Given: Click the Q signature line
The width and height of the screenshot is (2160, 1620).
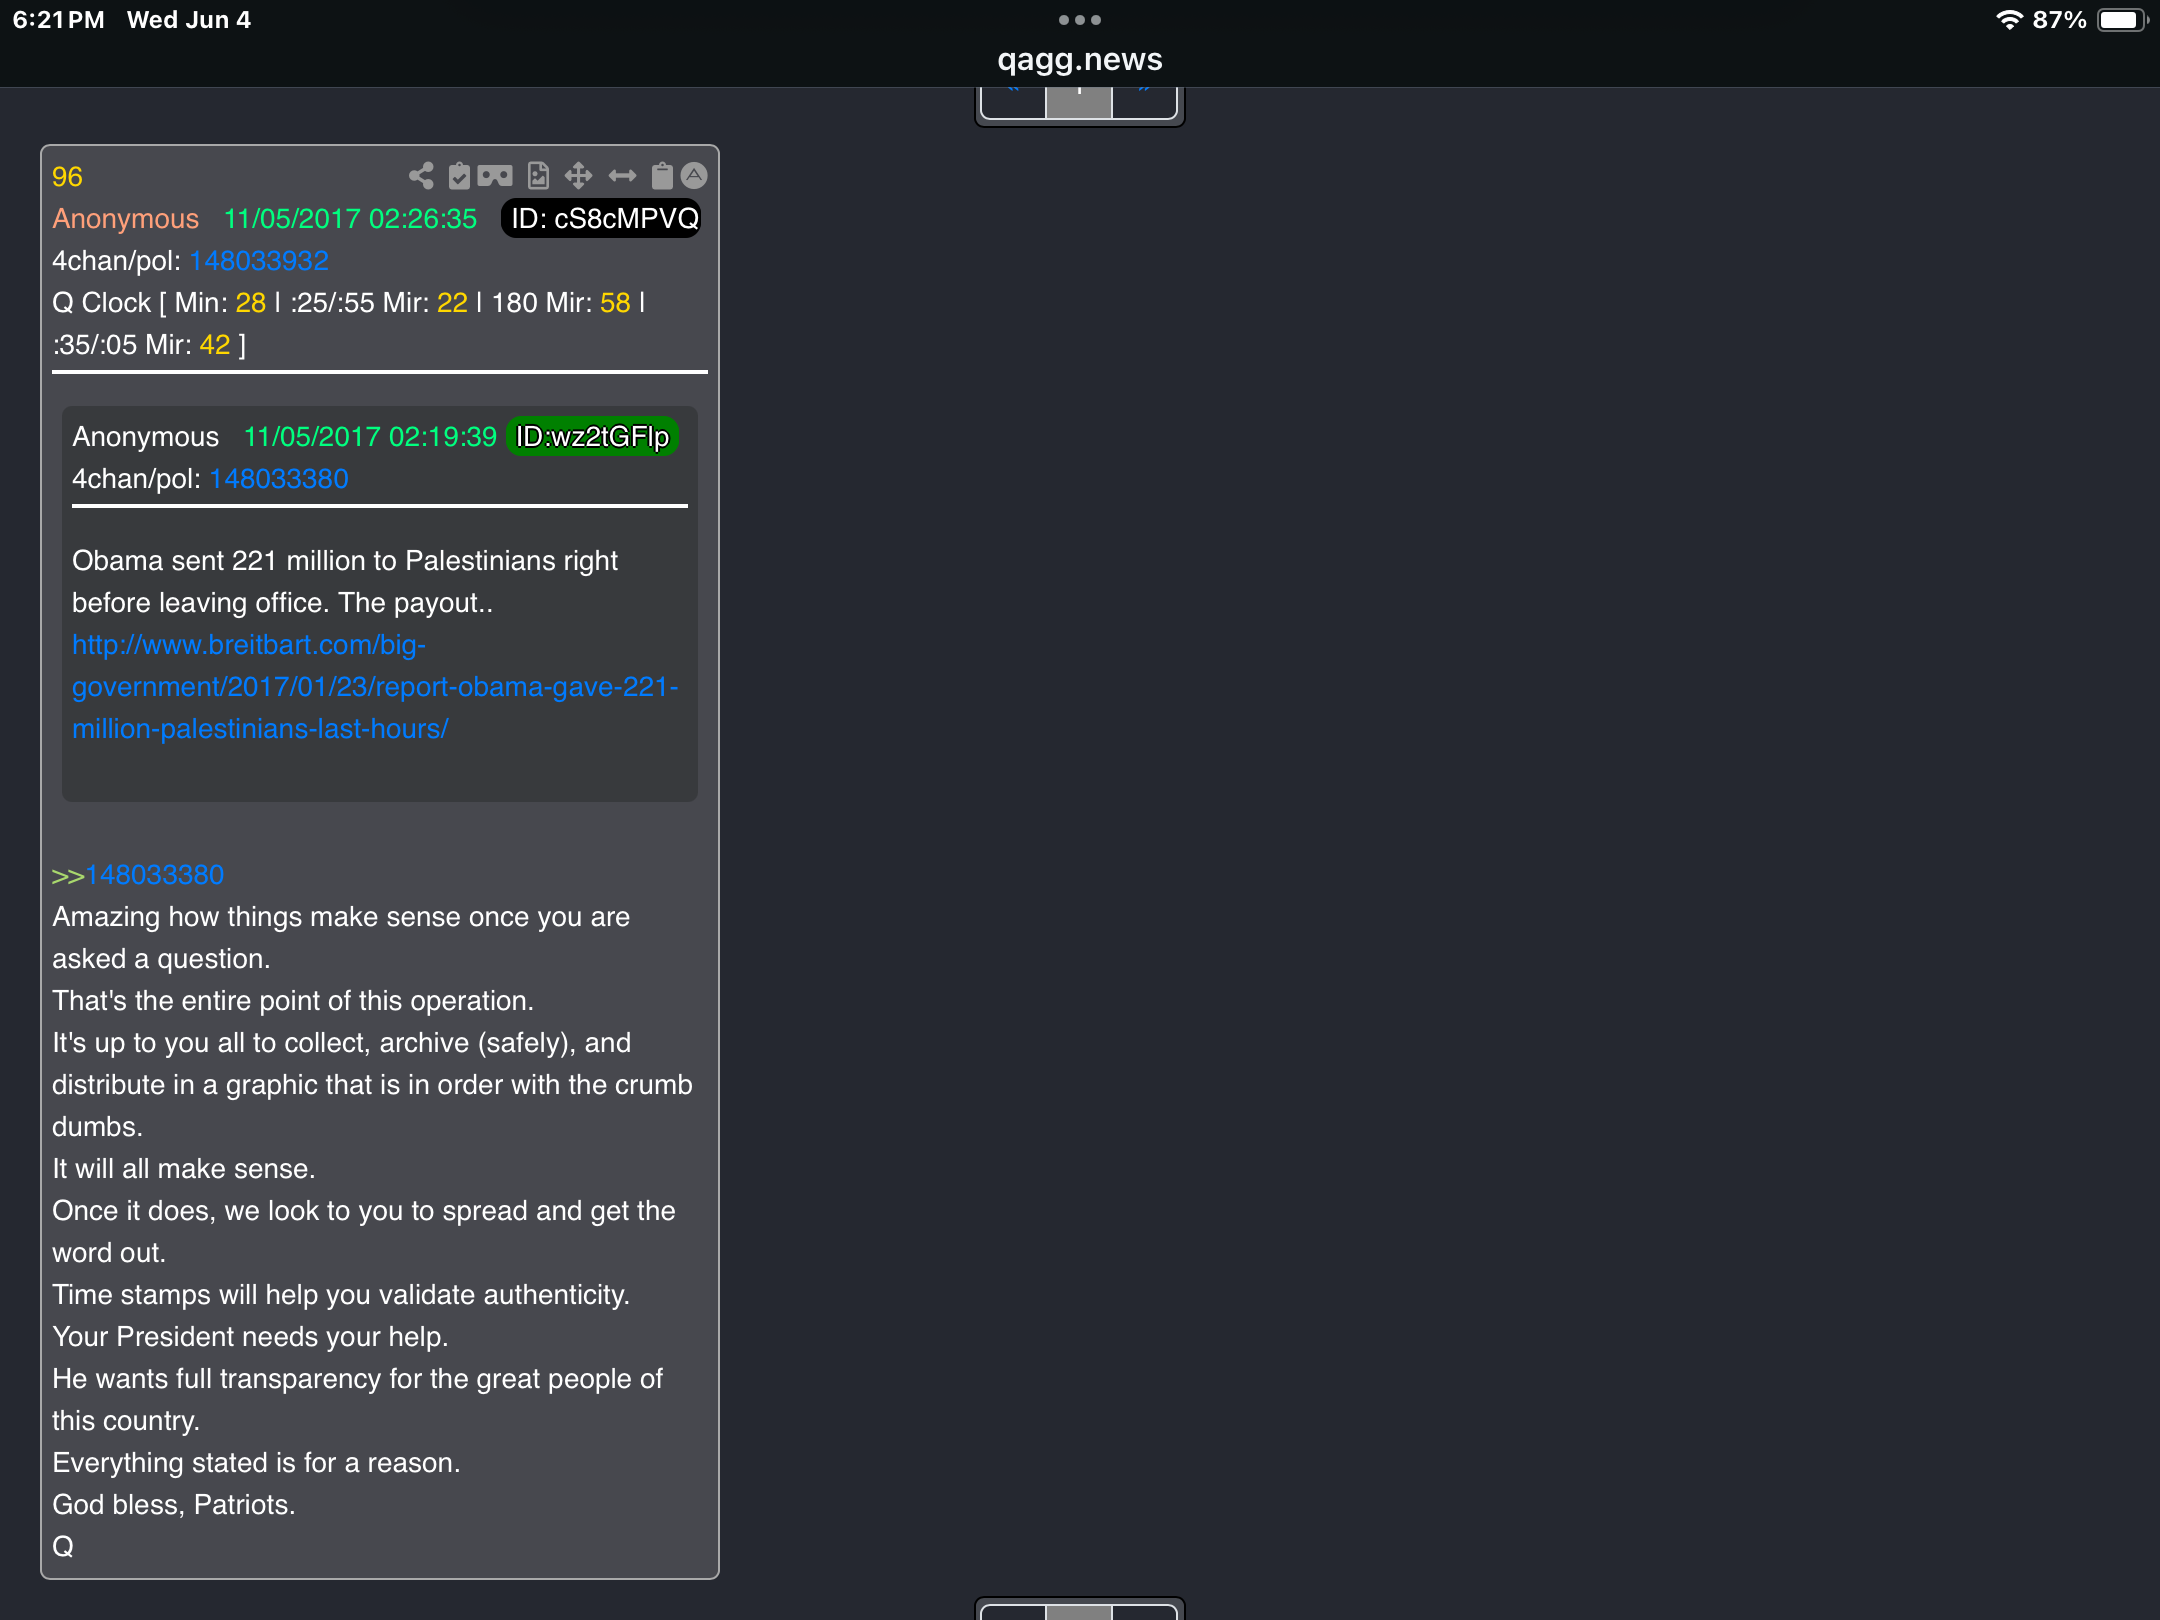Looking at the screenshot, I should 63,1547.
